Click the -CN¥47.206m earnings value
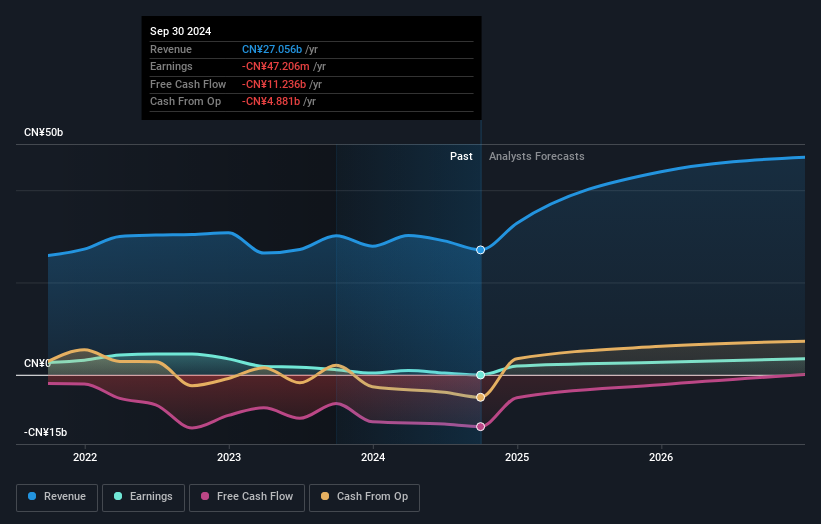Image resolution: width=821 pixels, height=524 pixels. tap(275, 66)
